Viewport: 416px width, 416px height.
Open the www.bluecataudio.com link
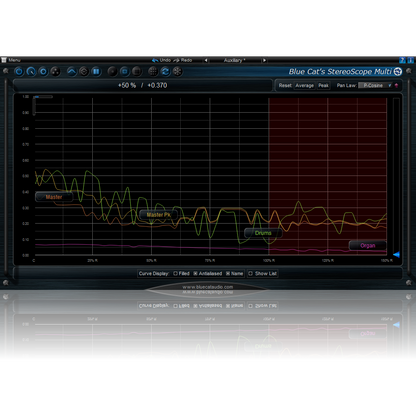(x=207, y=287)
